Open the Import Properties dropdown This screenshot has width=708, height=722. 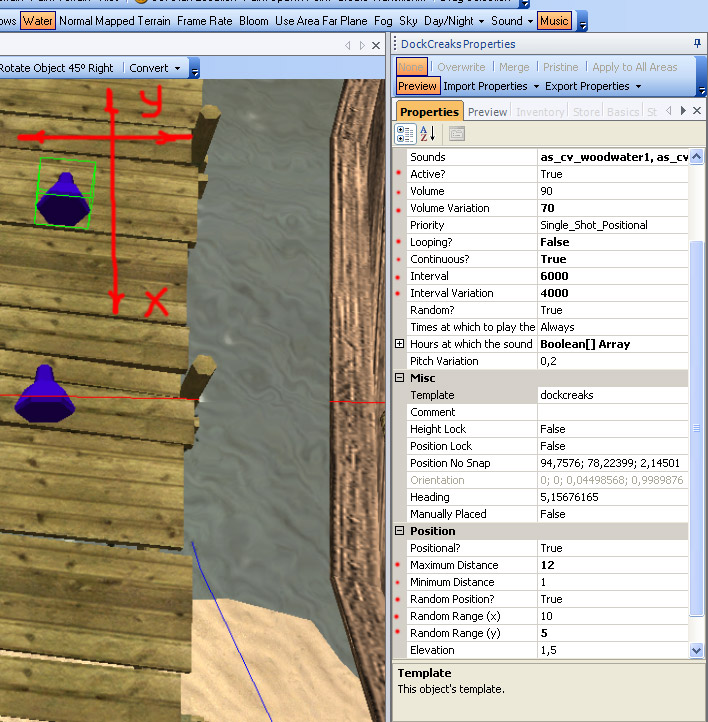click(x=491, y=86)
